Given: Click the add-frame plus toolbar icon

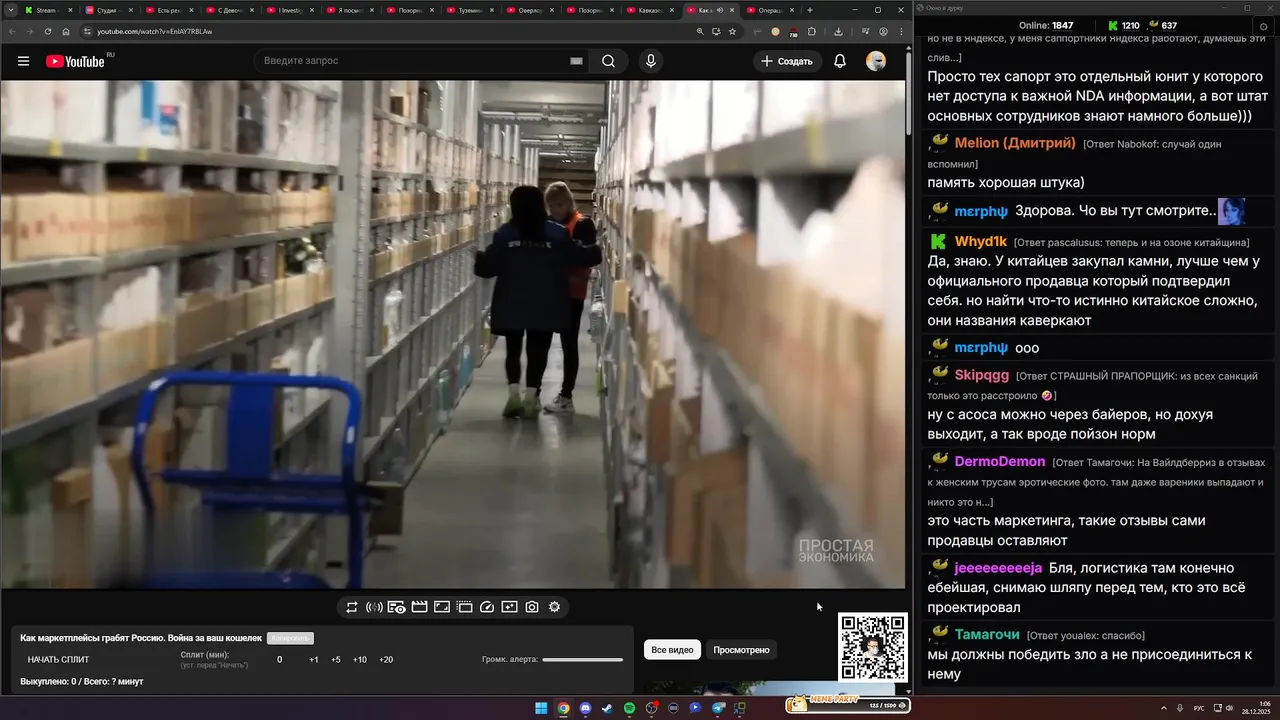Looking at the screenshot, I should [509, 607].
